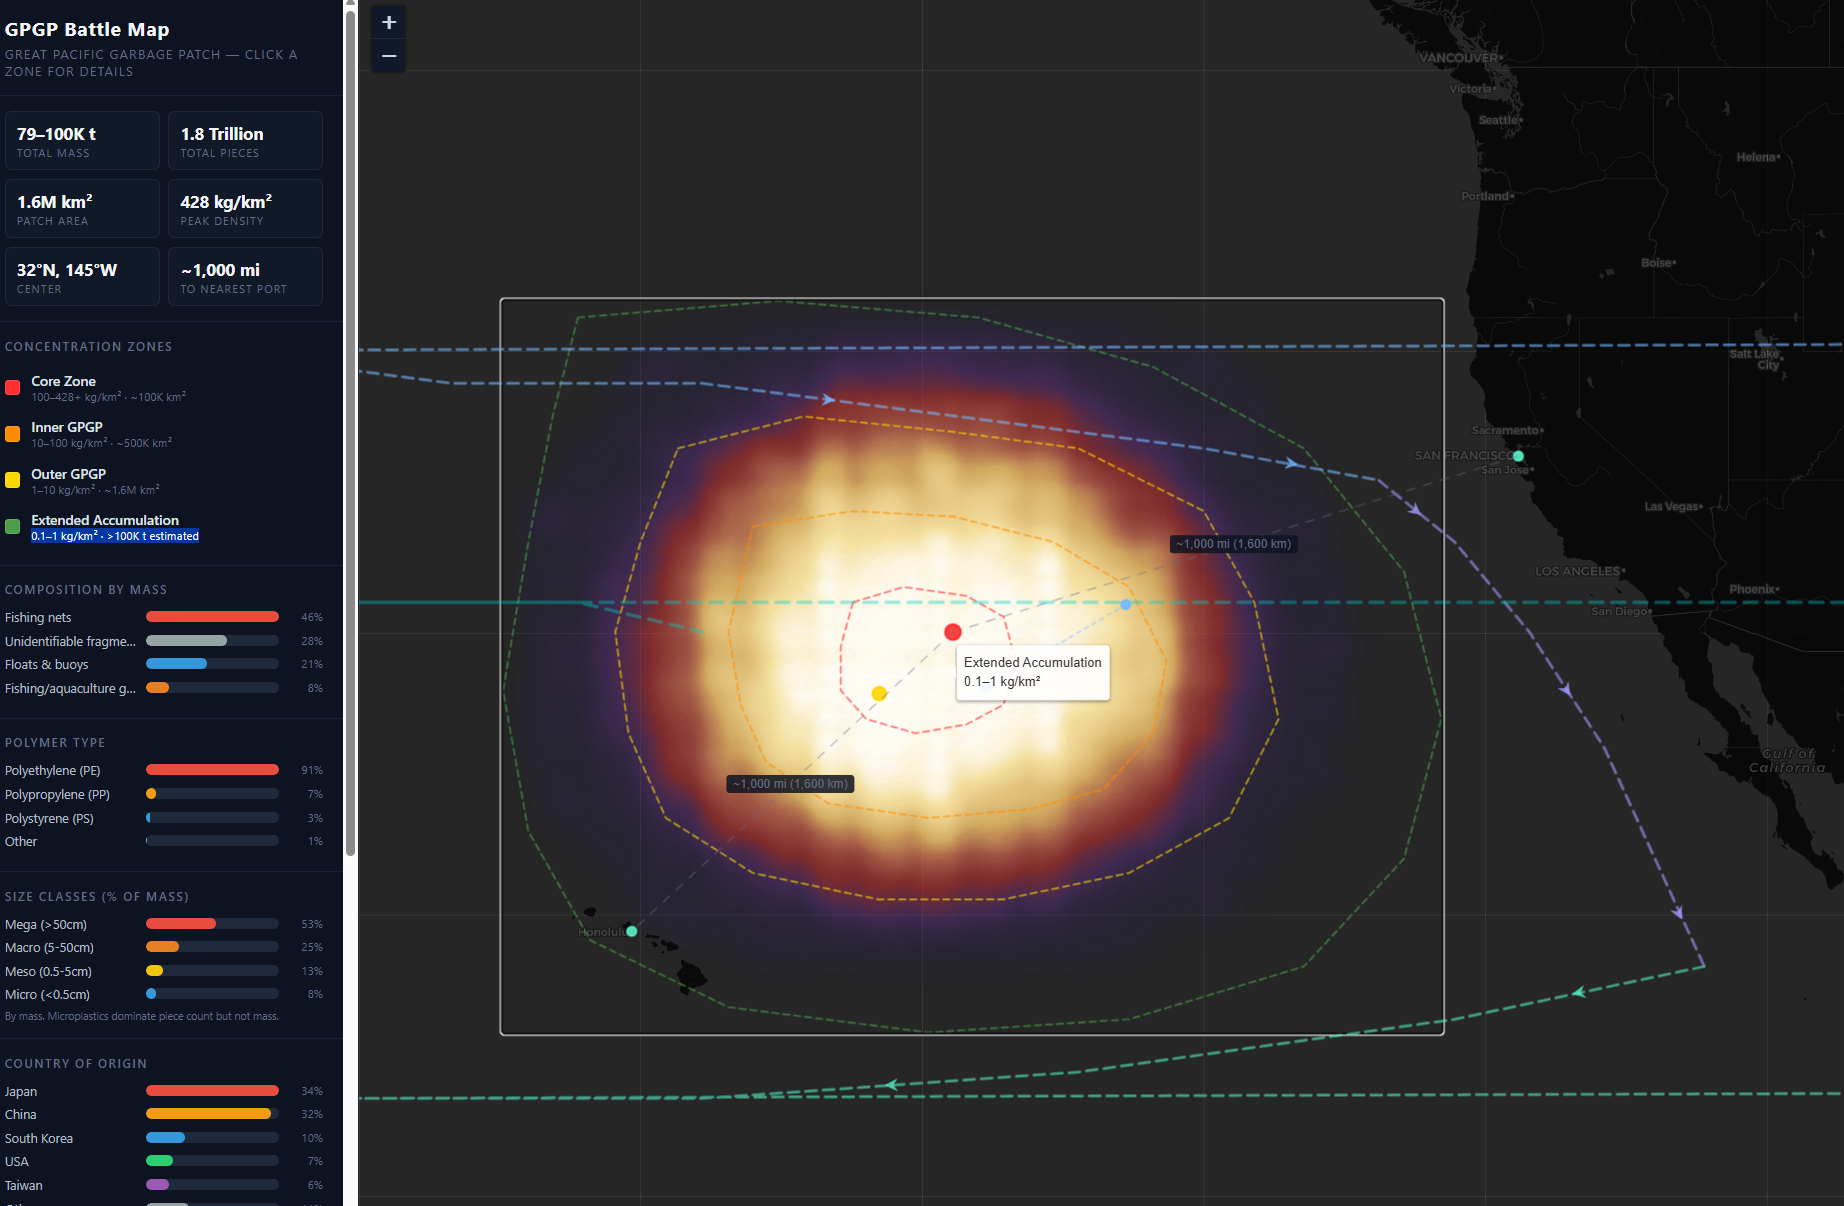The width and height of the screenshot is (1844, 1206).
Task: Click the sidebar vertical scrollbar
Action: click(x=350, y=430)
